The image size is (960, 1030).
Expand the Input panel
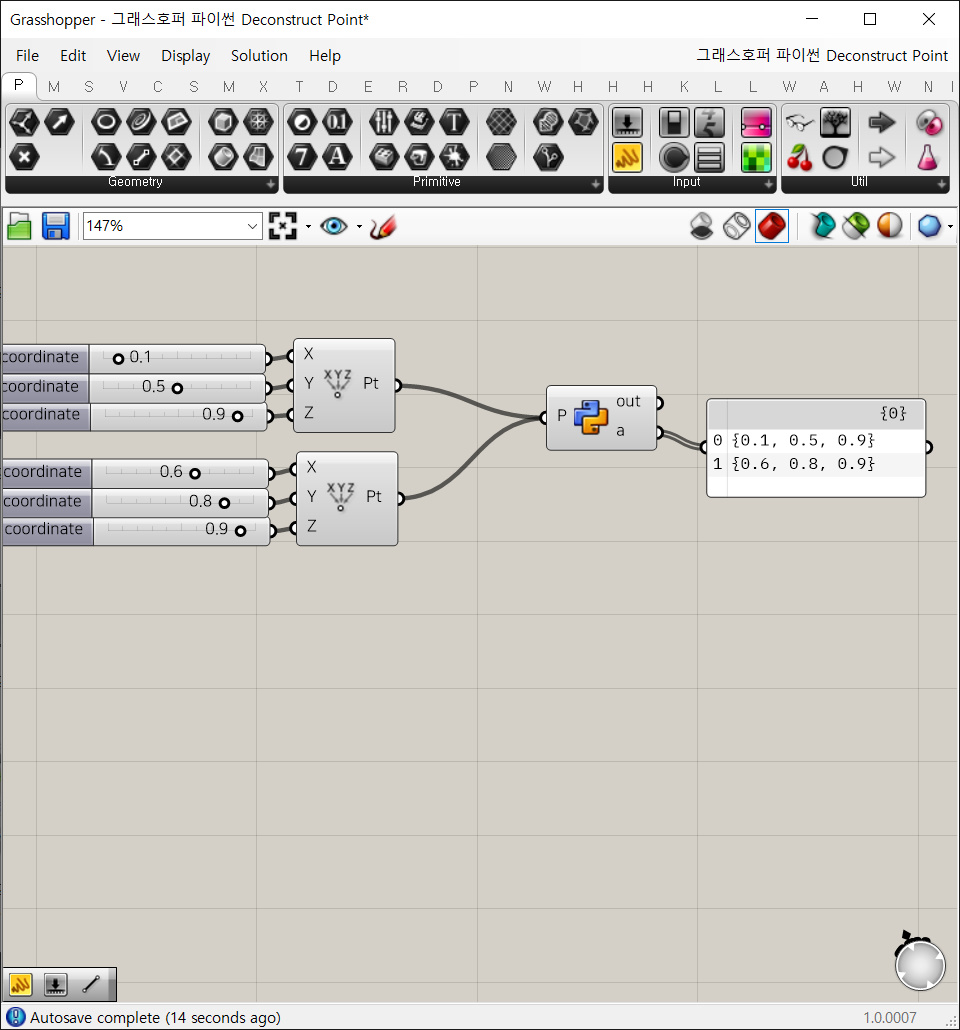[x=769, y=185]
